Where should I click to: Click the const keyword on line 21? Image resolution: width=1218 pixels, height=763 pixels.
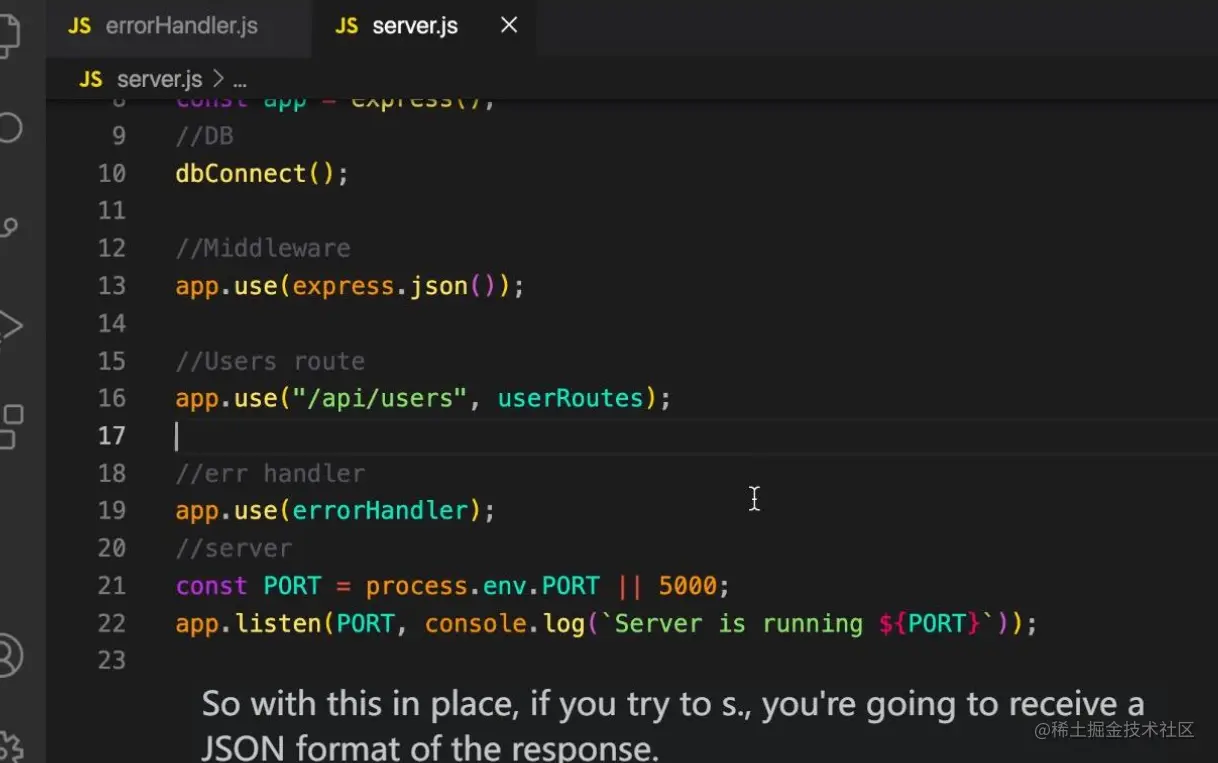point(211,585)
